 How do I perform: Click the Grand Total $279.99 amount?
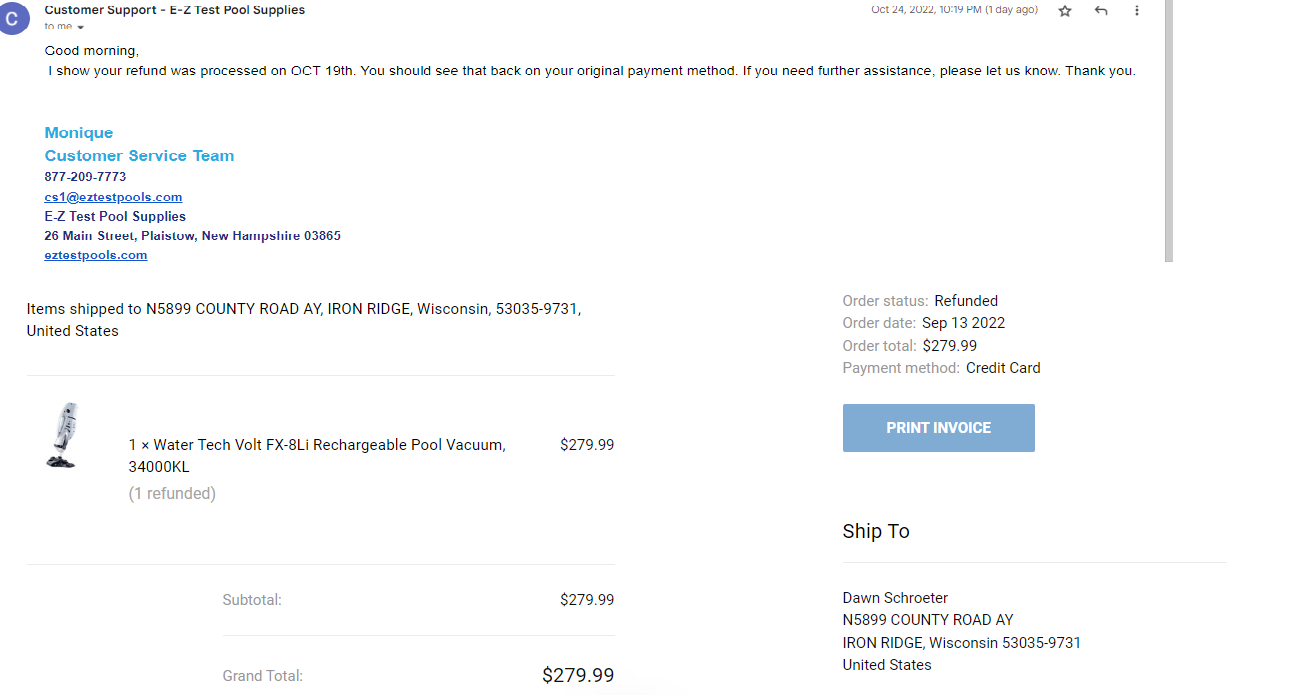coord(578,676)
